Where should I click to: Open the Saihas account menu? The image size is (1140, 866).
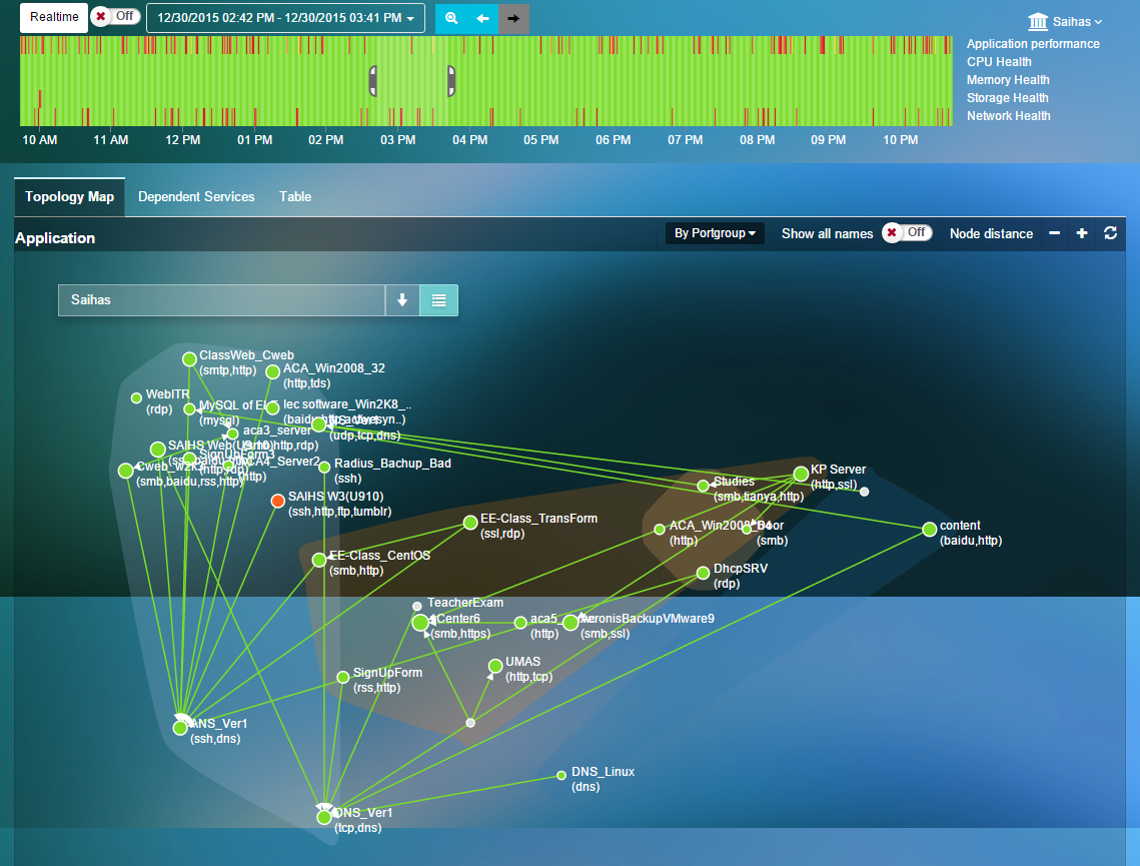(1065, 21)
